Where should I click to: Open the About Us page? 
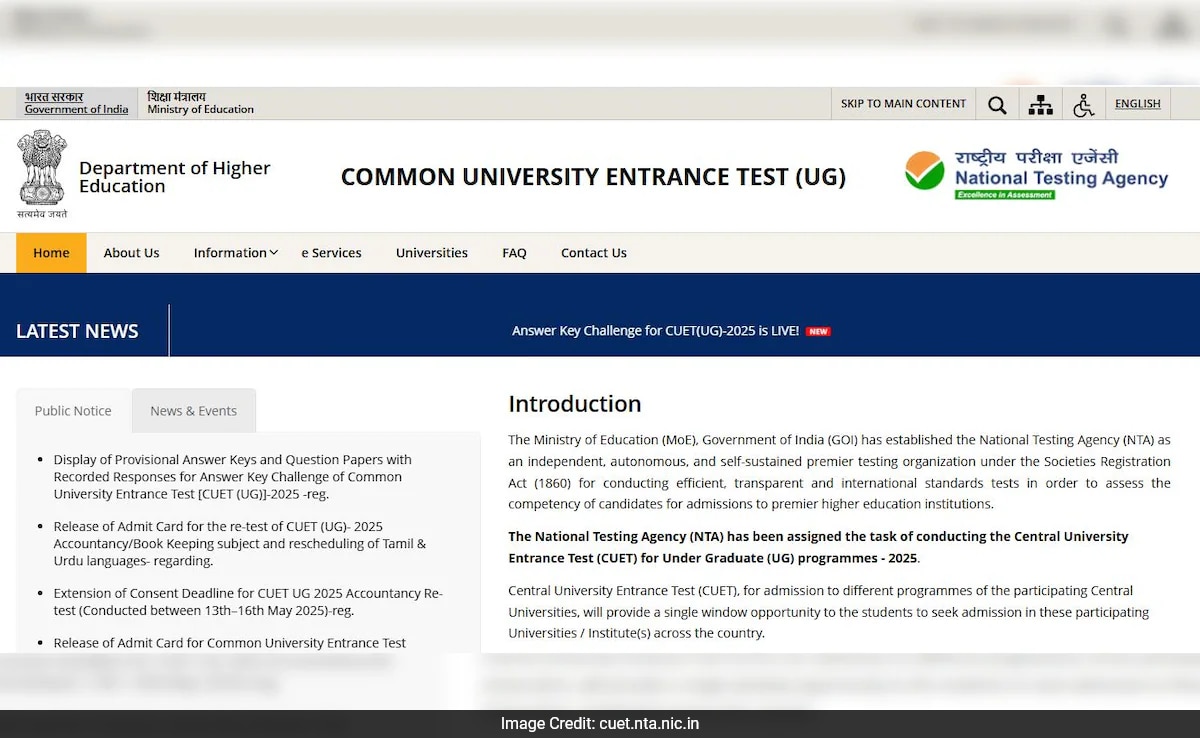click(x=131, y=253)
